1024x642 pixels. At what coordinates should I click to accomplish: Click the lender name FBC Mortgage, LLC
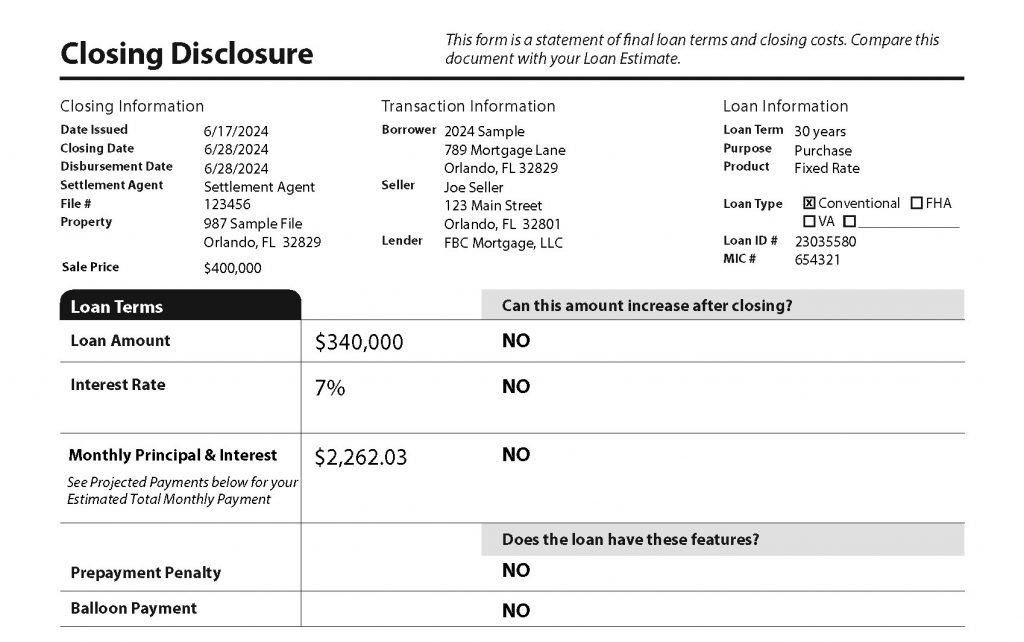coord(503,243)
